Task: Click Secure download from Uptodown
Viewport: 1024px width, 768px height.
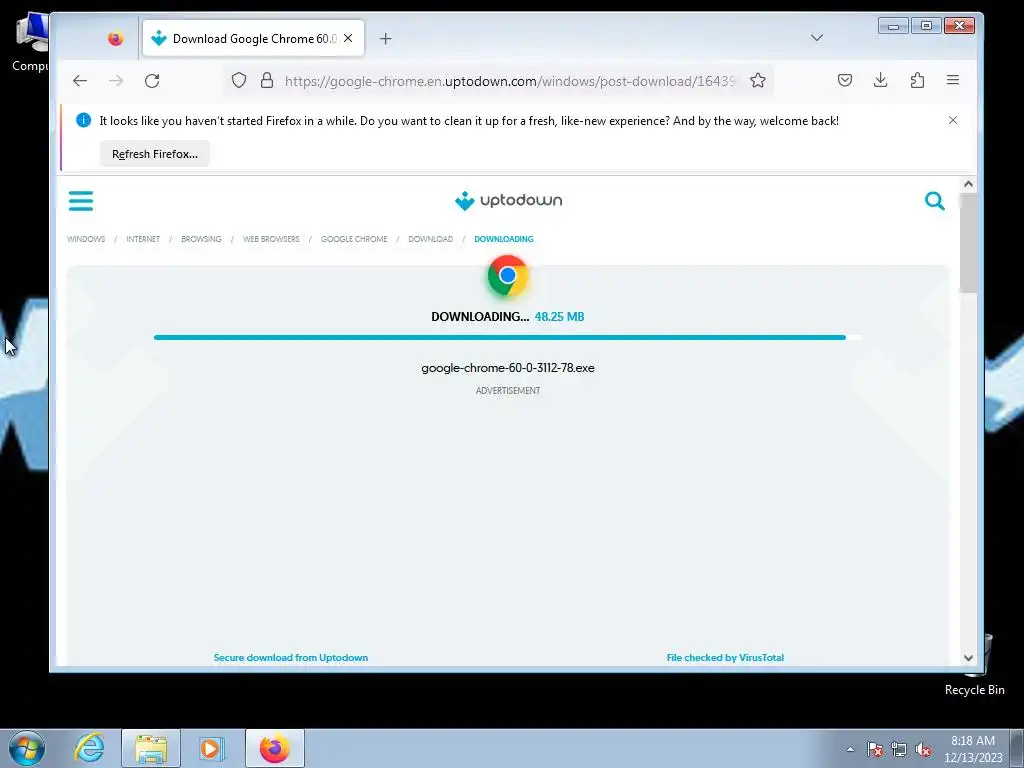Action: pos(291,658)
